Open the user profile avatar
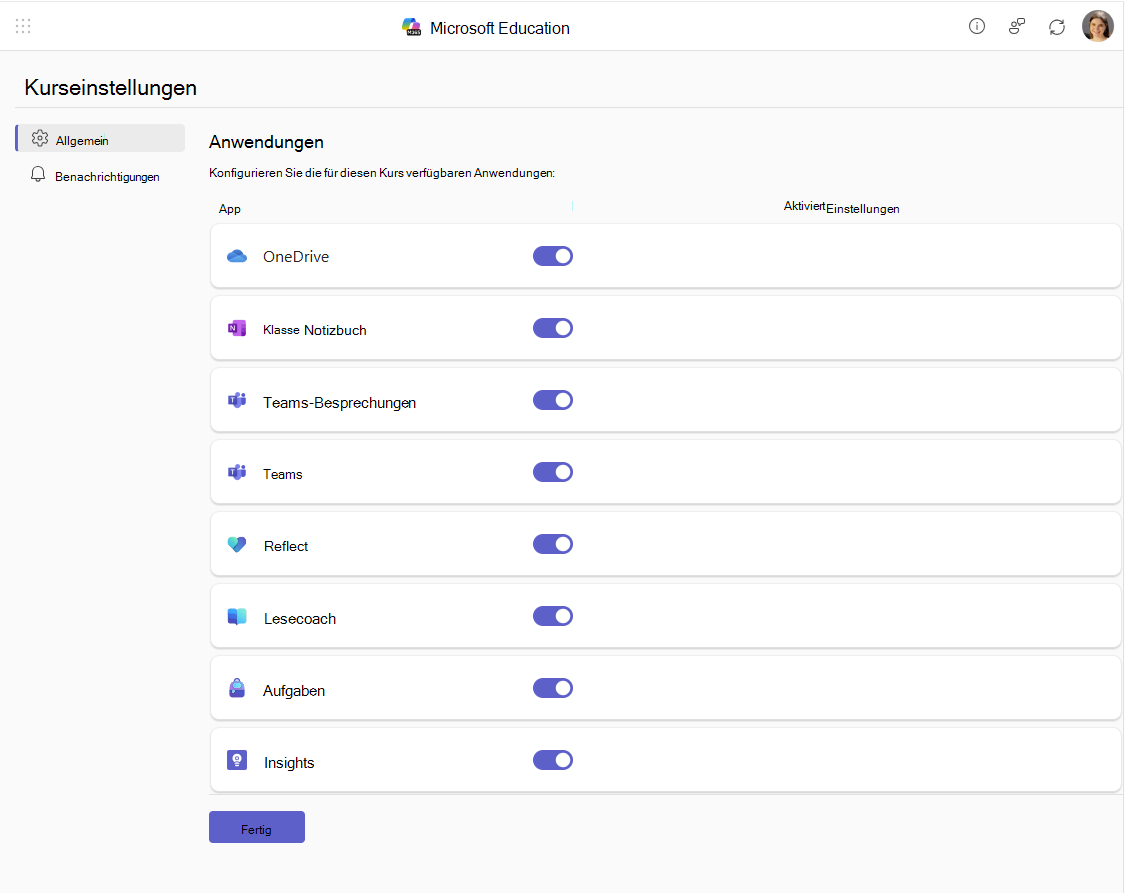Image resolution: width=1128 pixels, height=893 pixels. point(1097,27)
